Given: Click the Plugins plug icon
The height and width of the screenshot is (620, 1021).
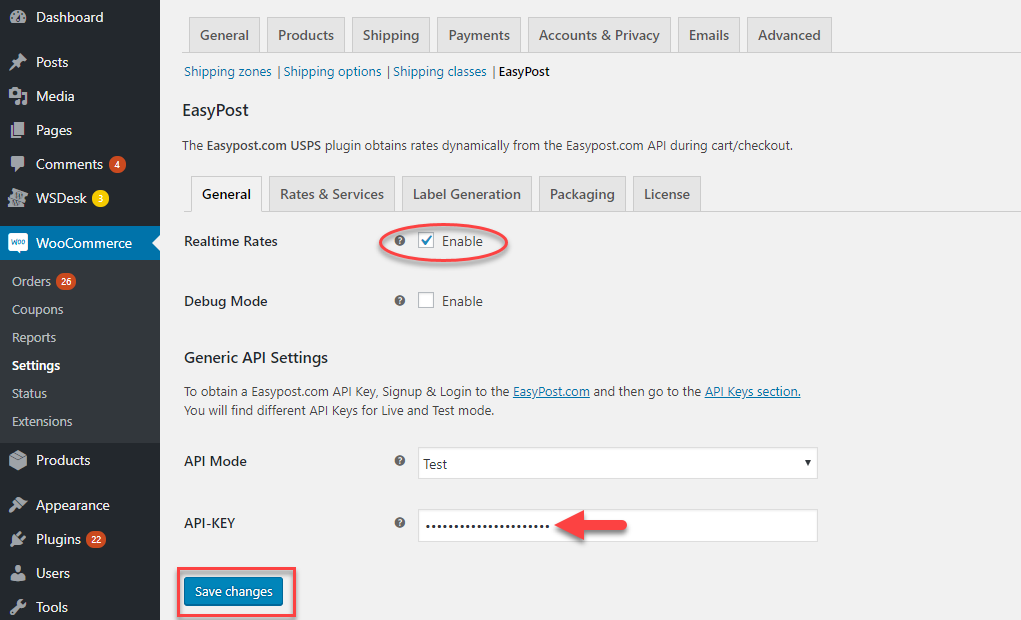Looking at the screenshot, I should pos(18,539).
